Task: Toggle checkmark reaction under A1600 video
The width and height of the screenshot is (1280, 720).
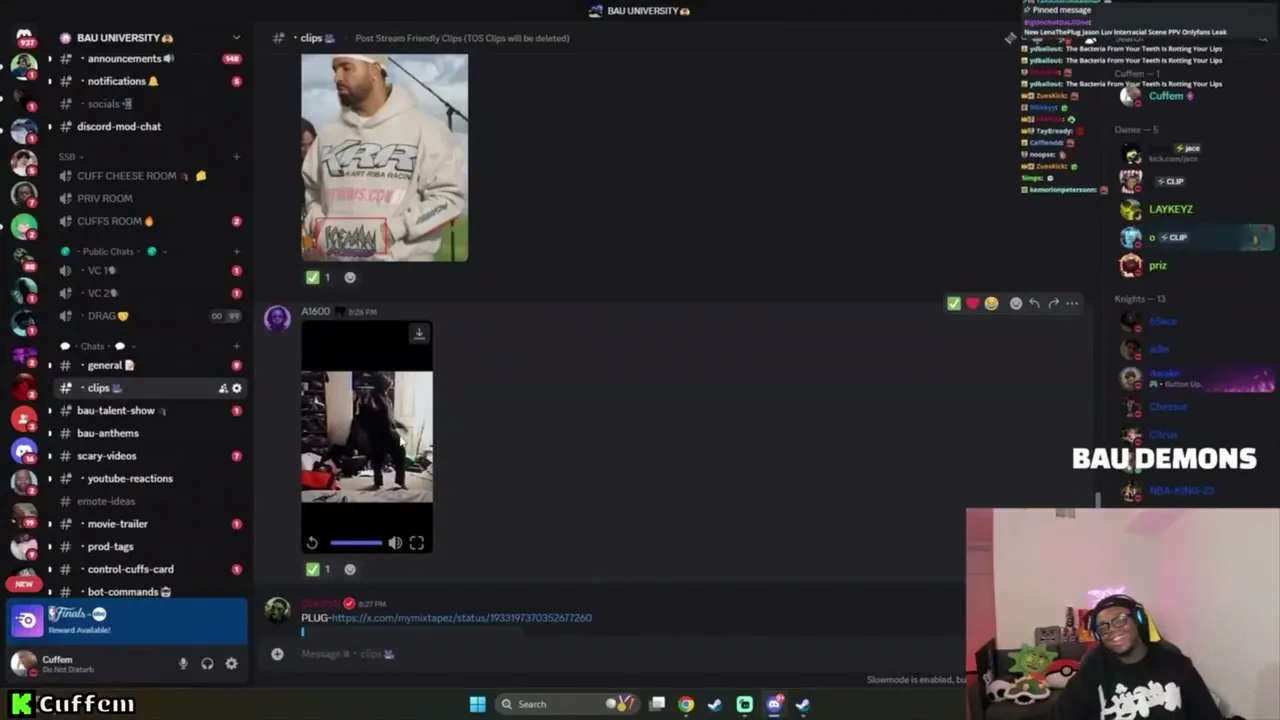Action: click(x=319, y=569)
